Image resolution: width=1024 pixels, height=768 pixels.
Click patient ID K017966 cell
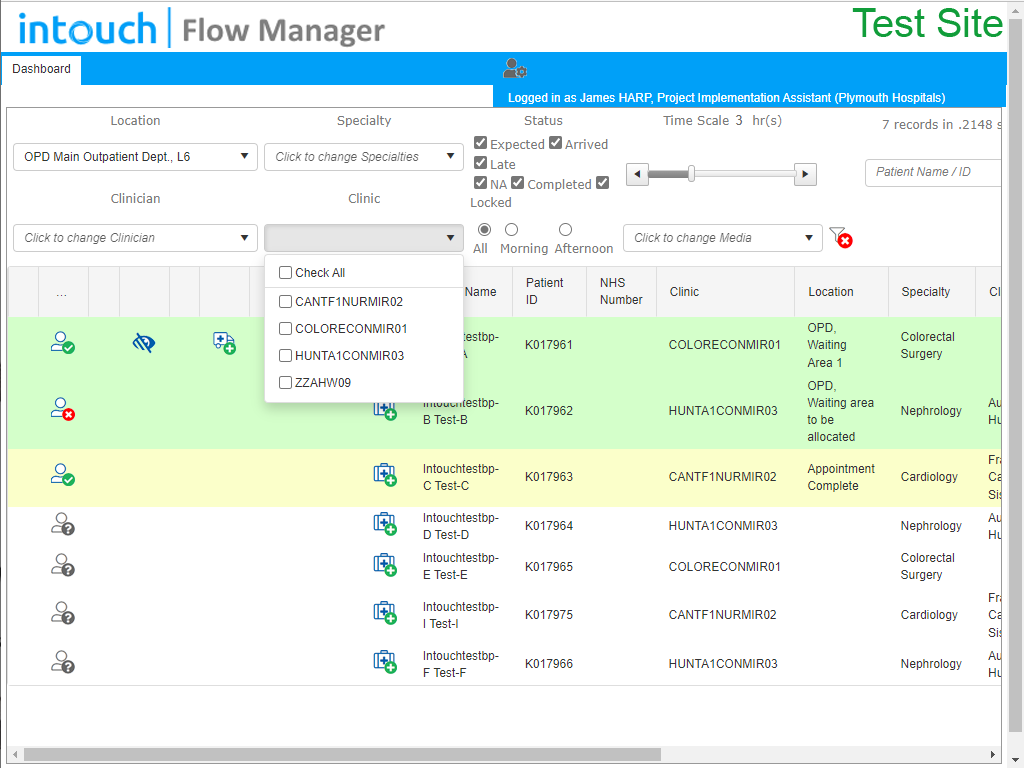pos(549,664)
